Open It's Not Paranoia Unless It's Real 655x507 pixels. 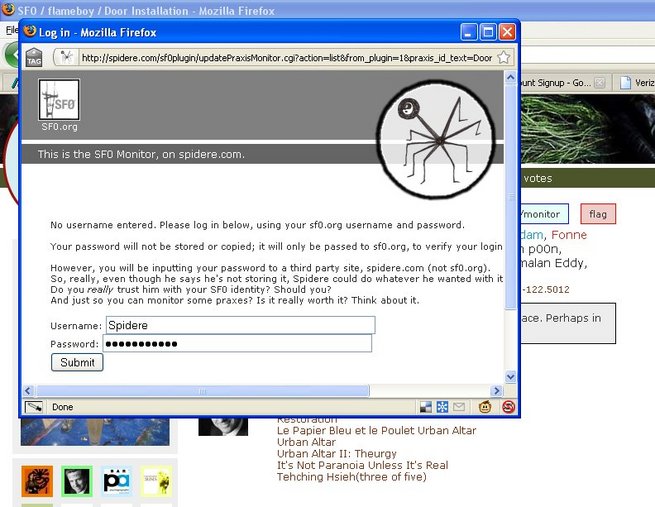click(x=363, y=465)
